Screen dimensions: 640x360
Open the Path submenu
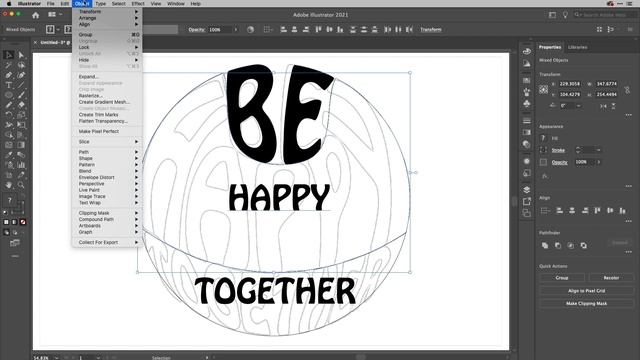pos(107,152)
